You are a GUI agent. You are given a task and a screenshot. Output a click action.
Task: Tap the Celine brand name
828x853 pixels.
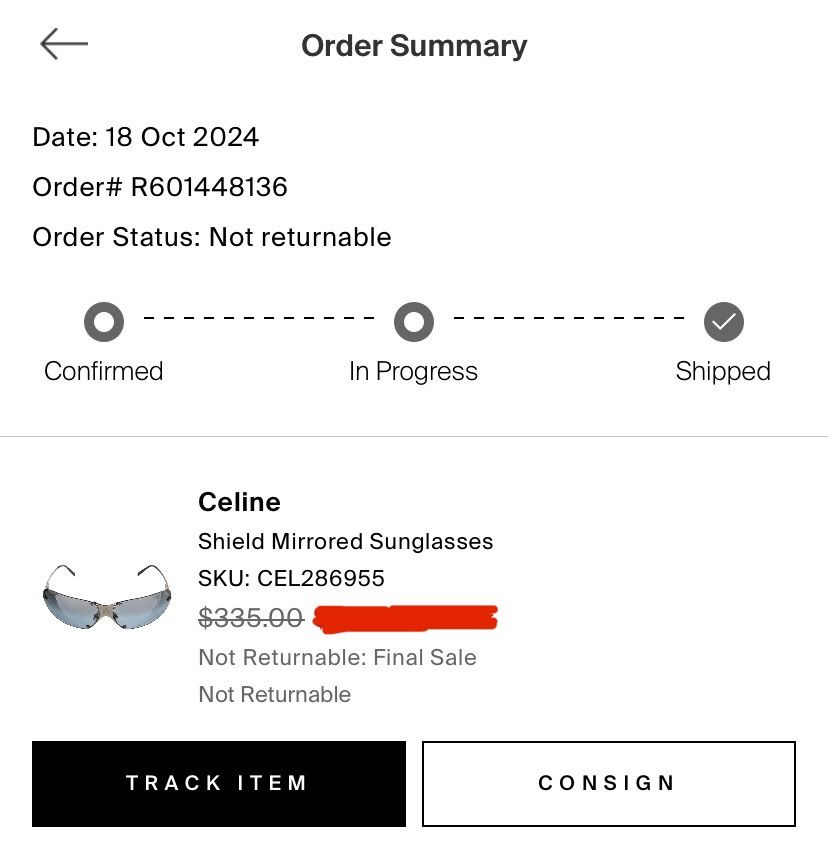(239, 502)
